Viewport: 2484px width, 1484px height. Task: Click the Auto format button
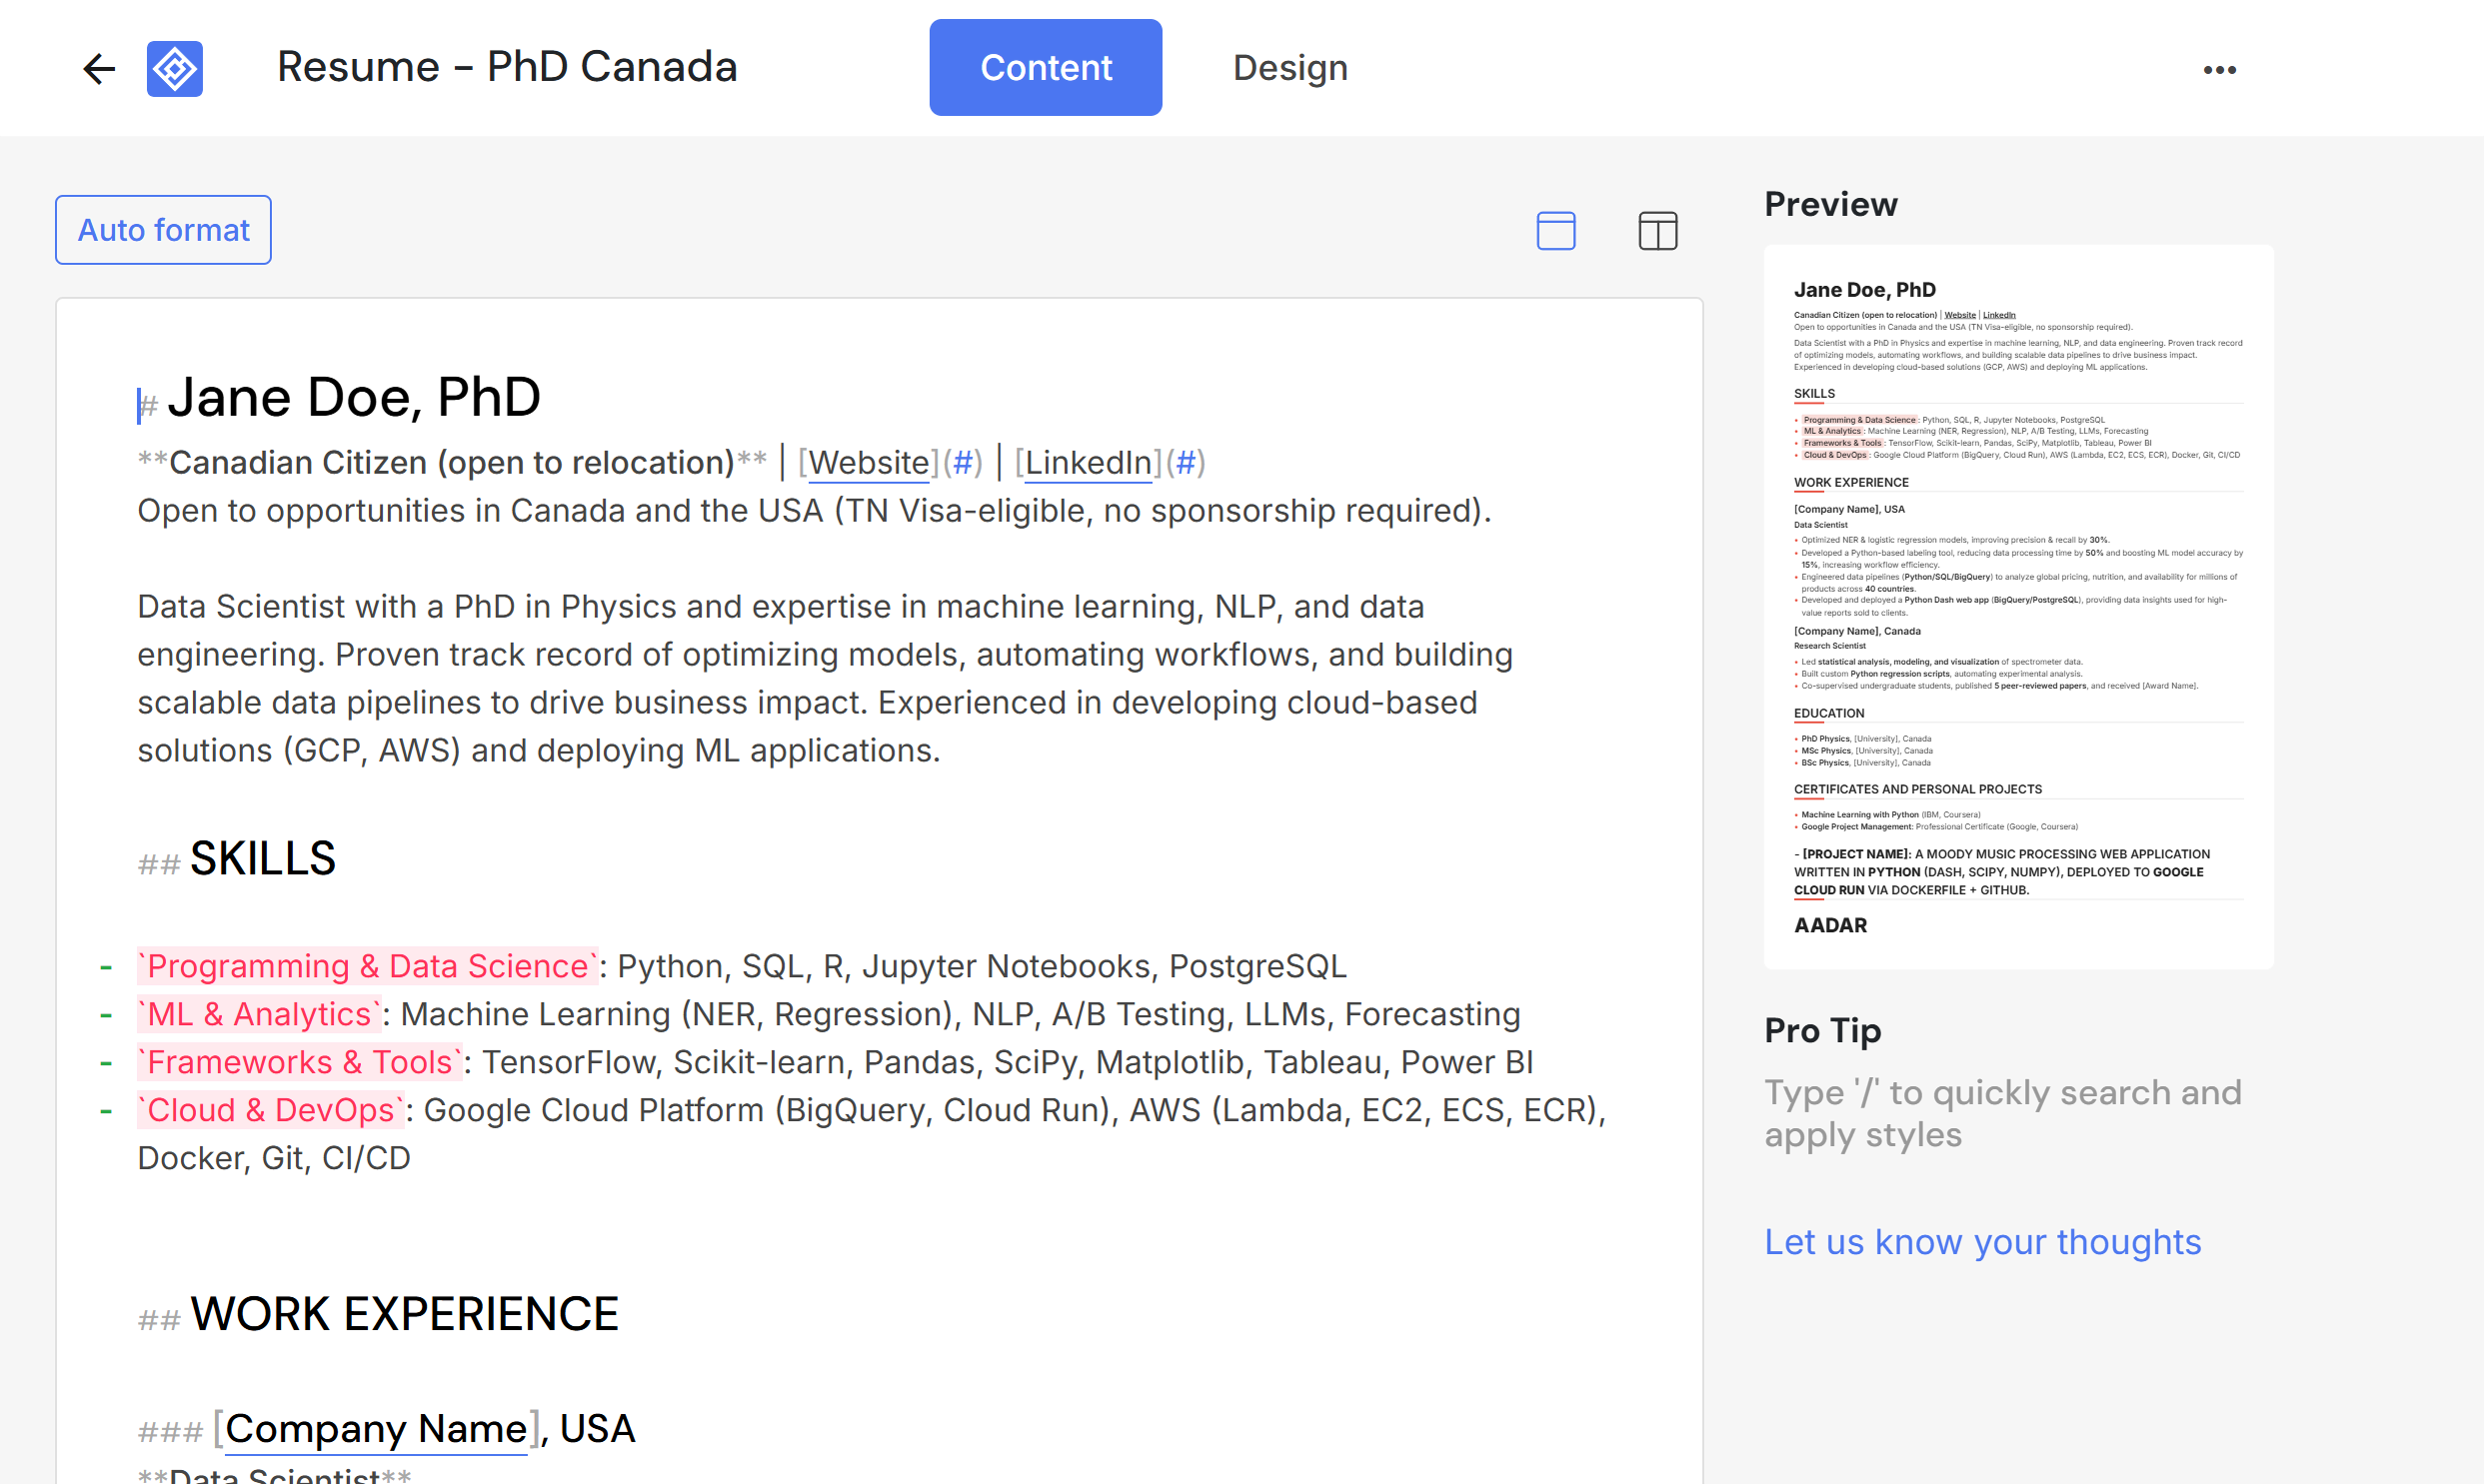(x=163, y=229)
